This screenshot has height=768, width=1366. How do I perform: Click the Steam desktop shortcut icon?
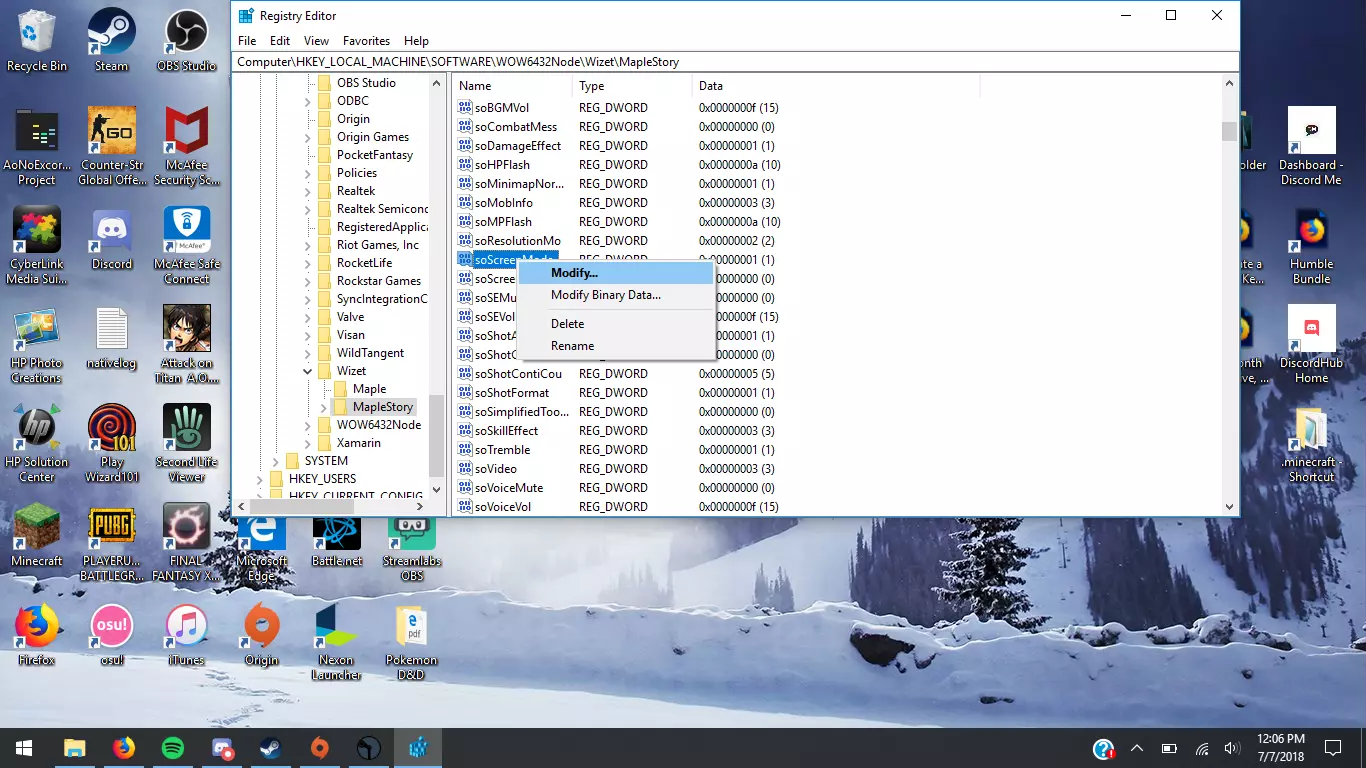(x=111, y=32)
